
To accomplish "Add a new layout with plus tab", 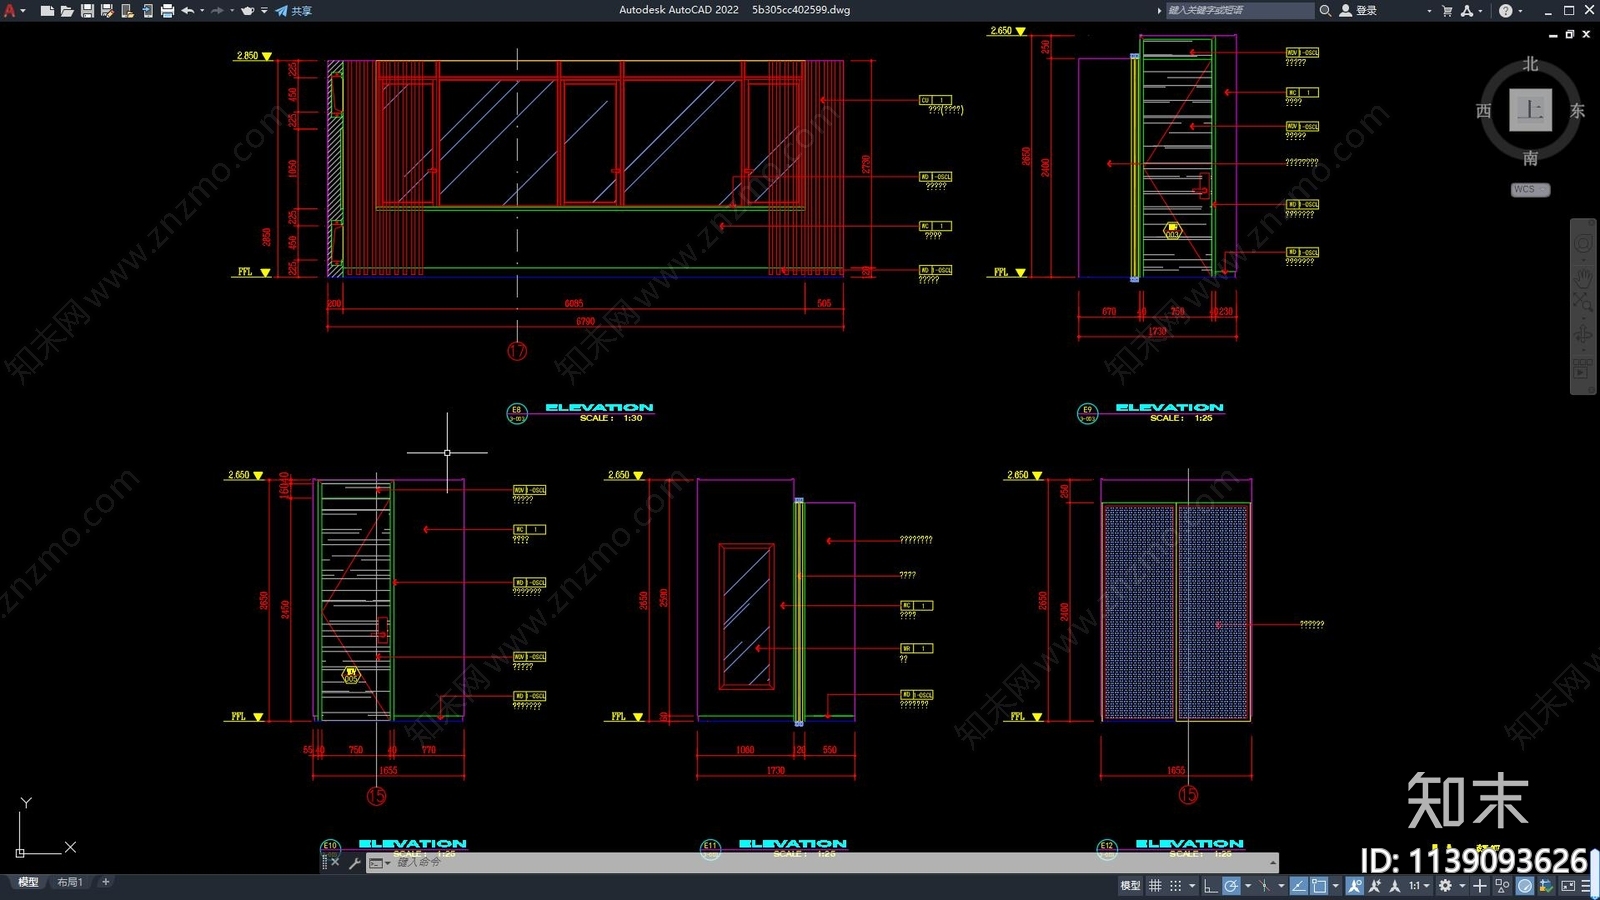I will [x=105, y=882].
